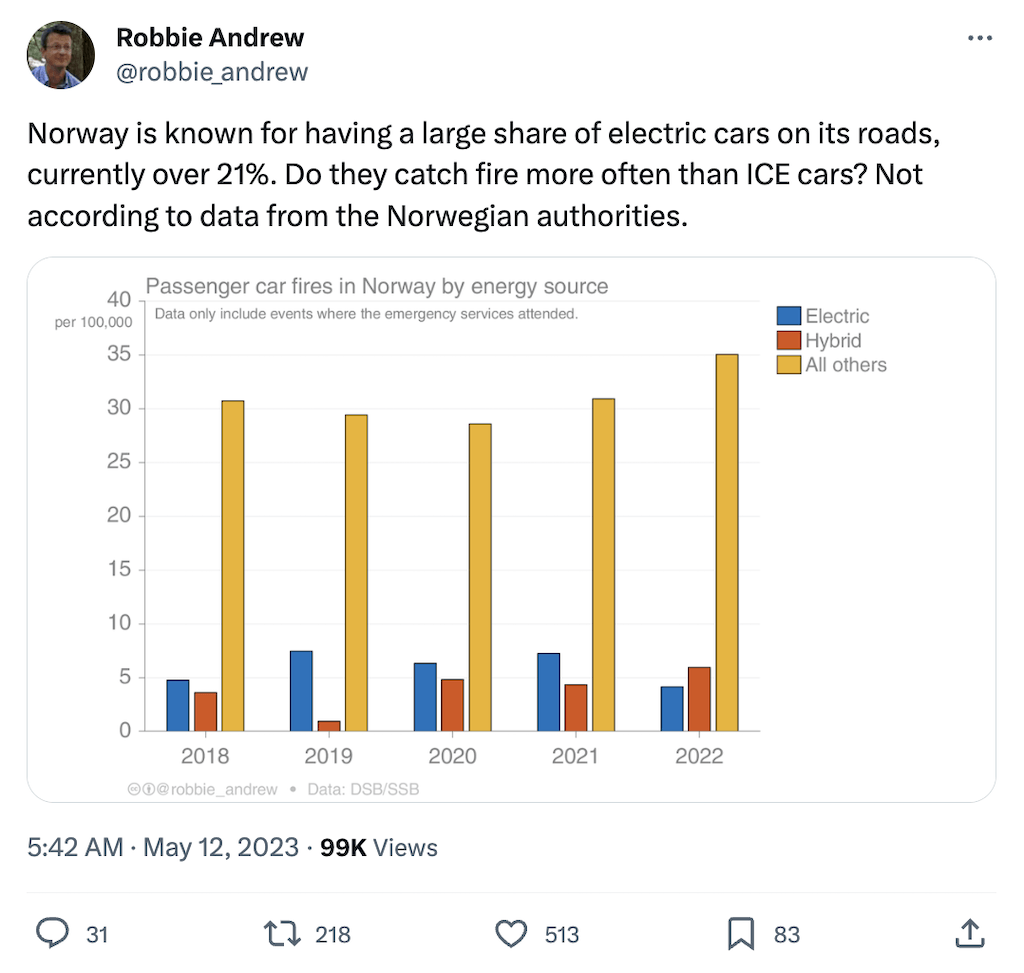1024x973 pixels.
Task: Click the yellow All others legend swatch
Action: (789, 364)
